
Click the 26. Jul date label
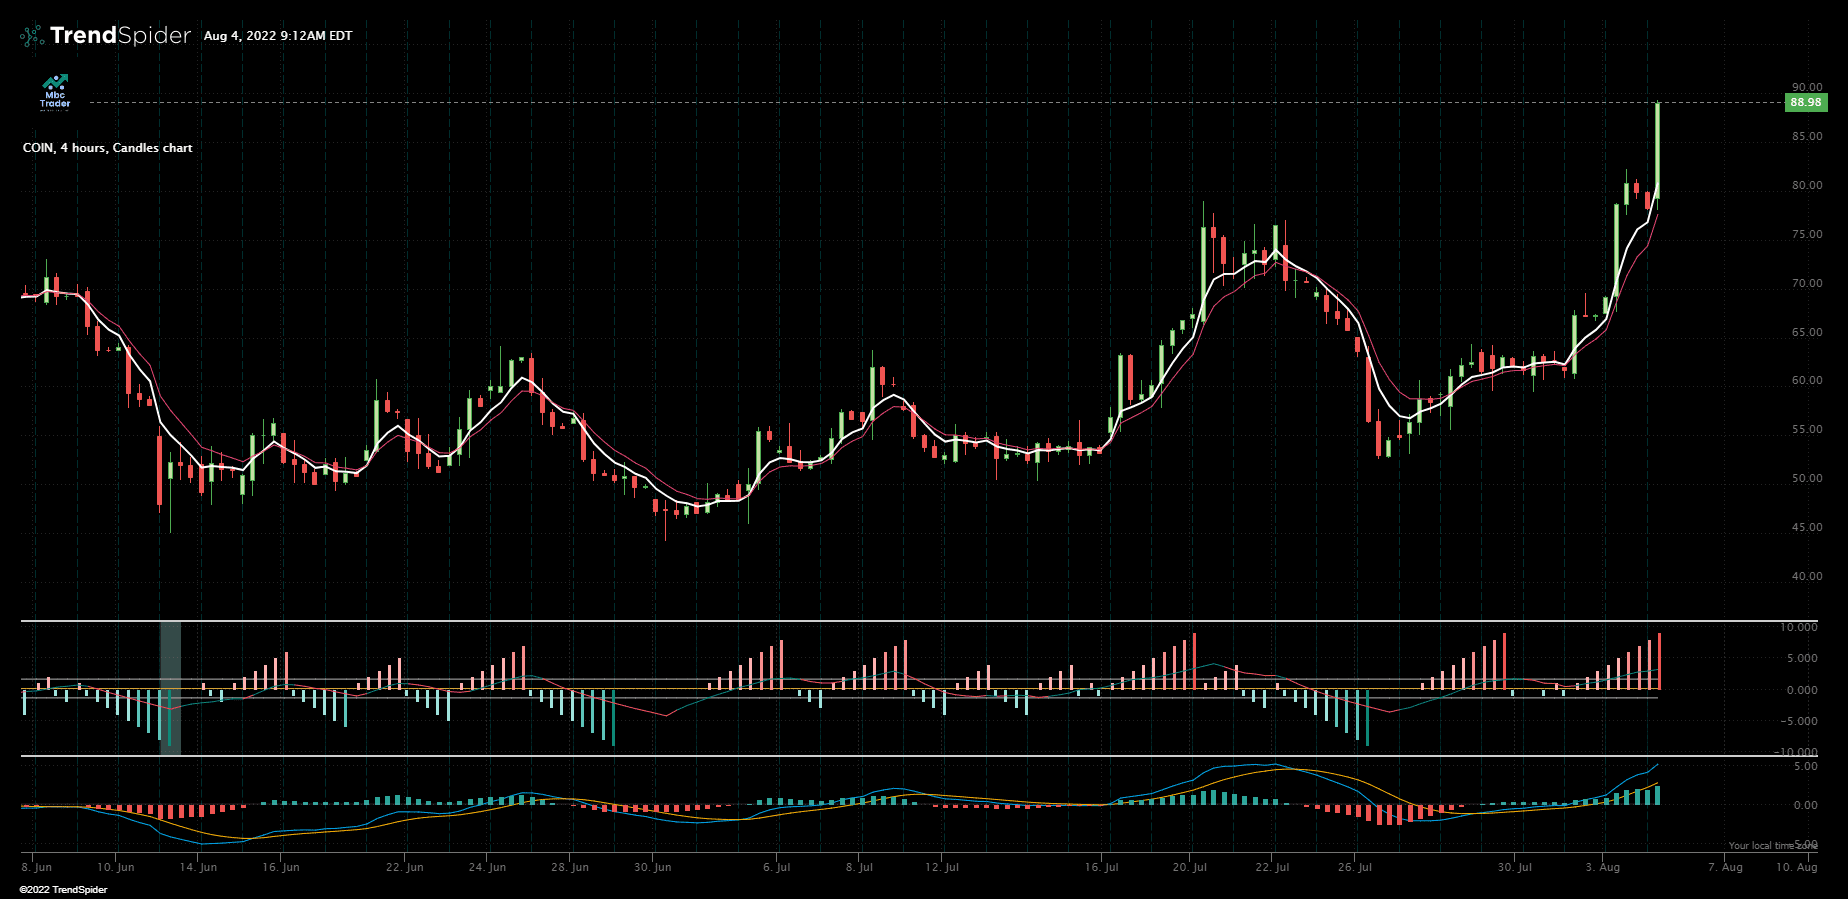tap(1355, 867)
